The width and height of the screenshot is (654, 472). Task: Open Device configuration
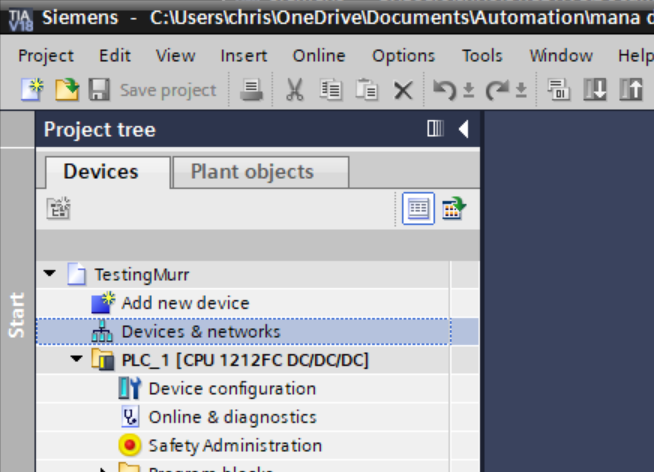[232, 389]
